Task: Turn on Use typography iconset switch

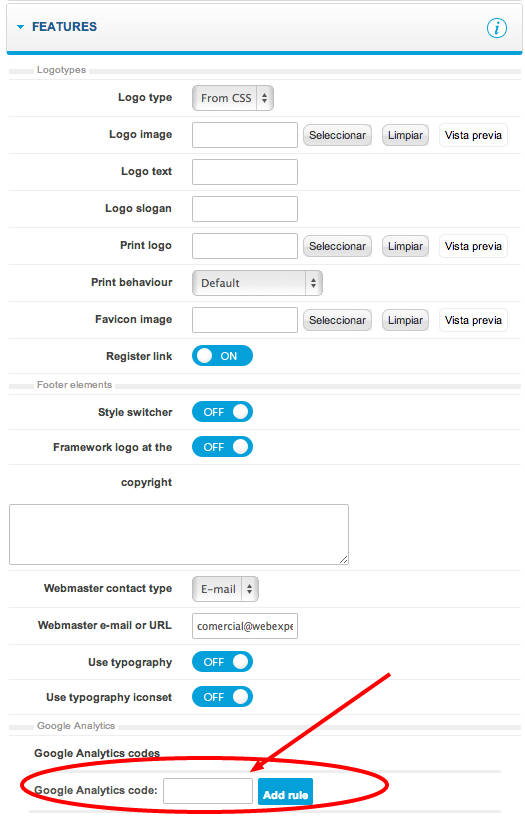Action: click(222, 697)
